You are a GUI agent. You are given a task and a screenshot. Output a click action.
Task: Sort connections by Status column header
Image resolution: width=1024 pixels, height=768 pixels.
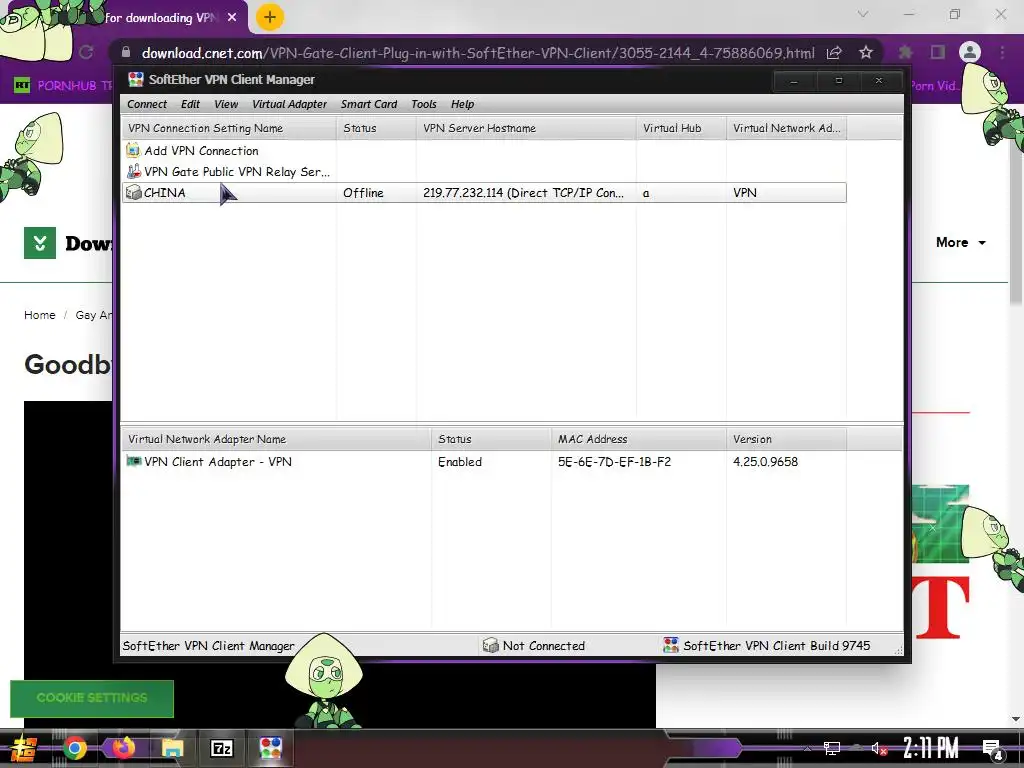tap(376, 128)
